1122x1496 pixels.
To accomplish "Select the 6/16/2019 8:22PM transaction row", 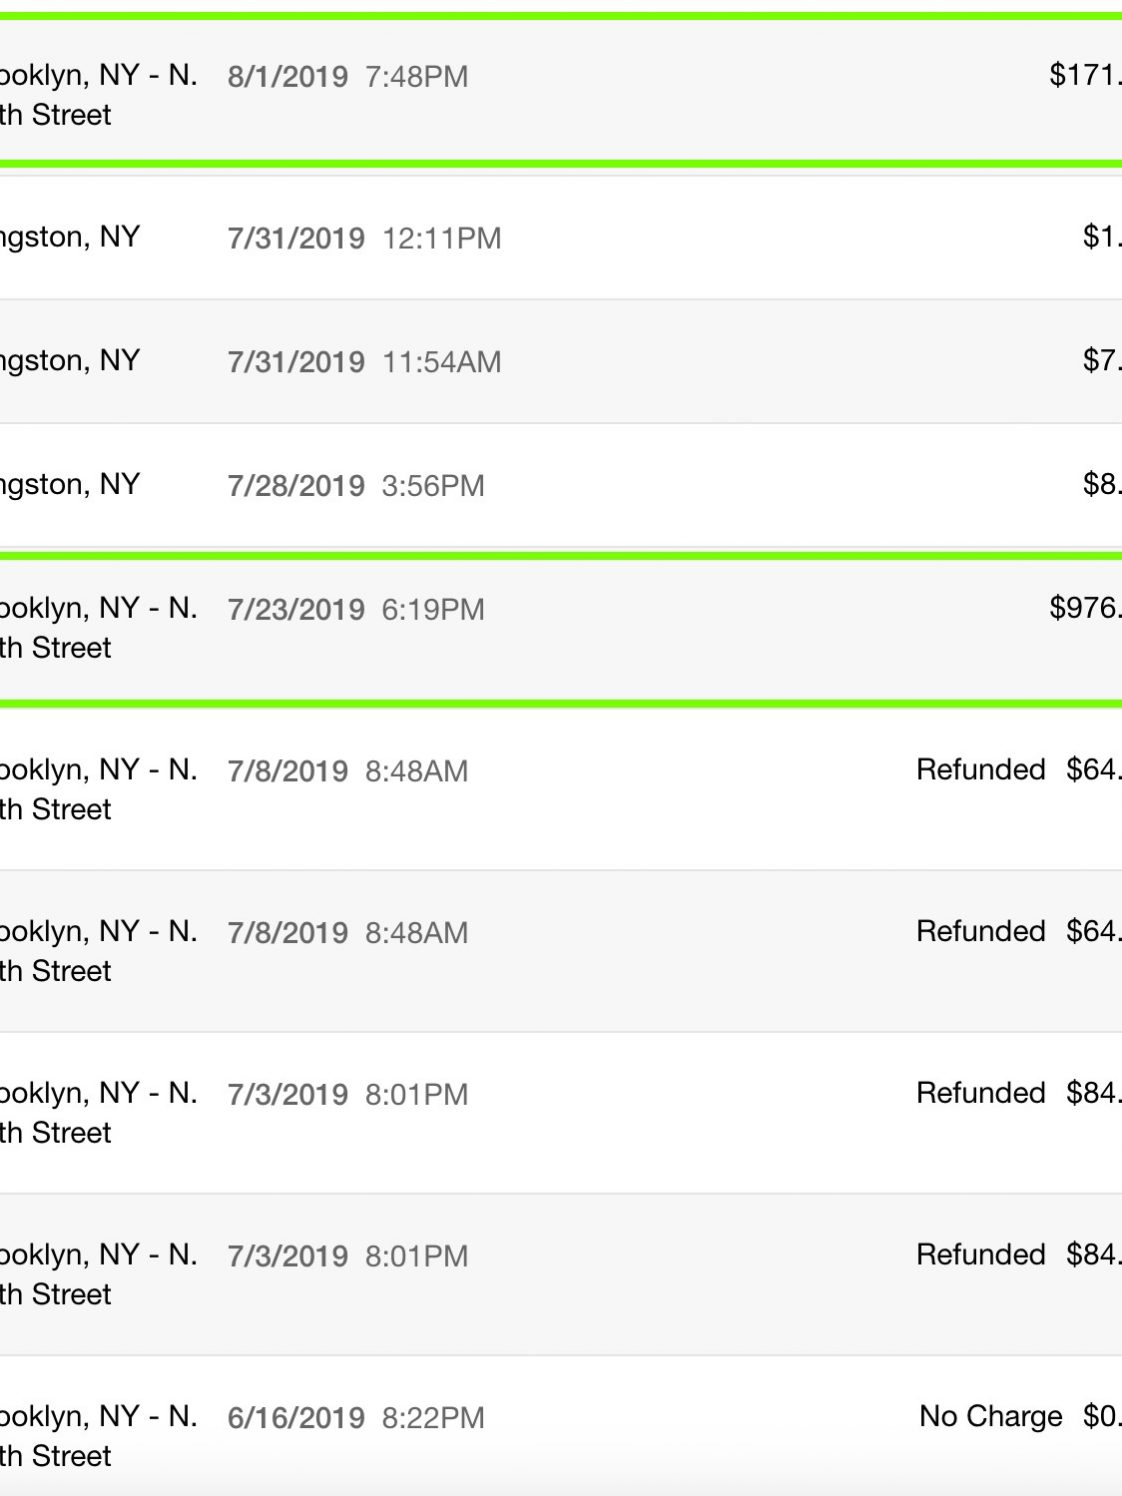I will 561,1427.
